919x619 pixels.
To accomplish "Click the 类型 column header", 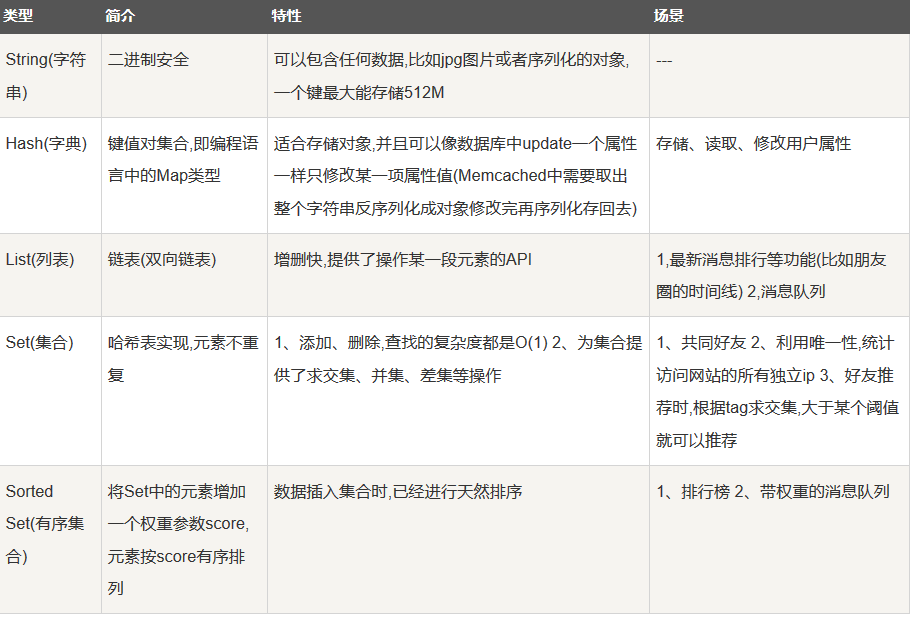I will (50, 16).
